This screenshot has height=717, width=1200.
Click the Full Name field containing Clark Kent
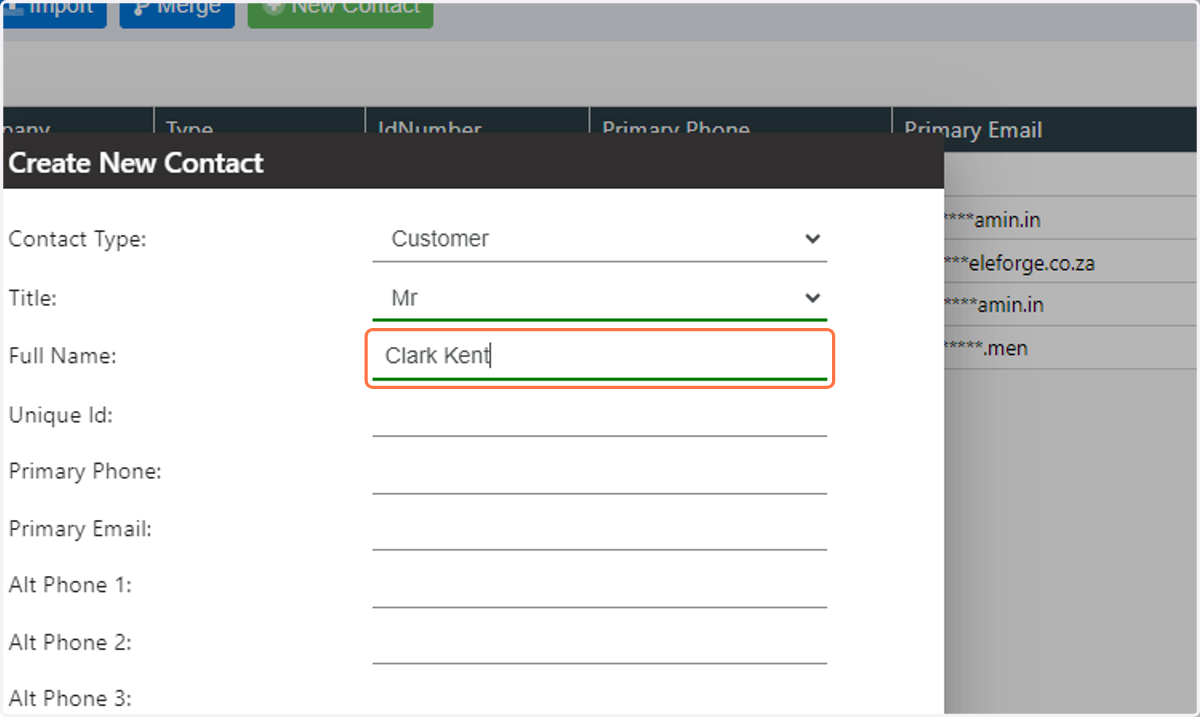pyautogui.click(x=599, y=357)
